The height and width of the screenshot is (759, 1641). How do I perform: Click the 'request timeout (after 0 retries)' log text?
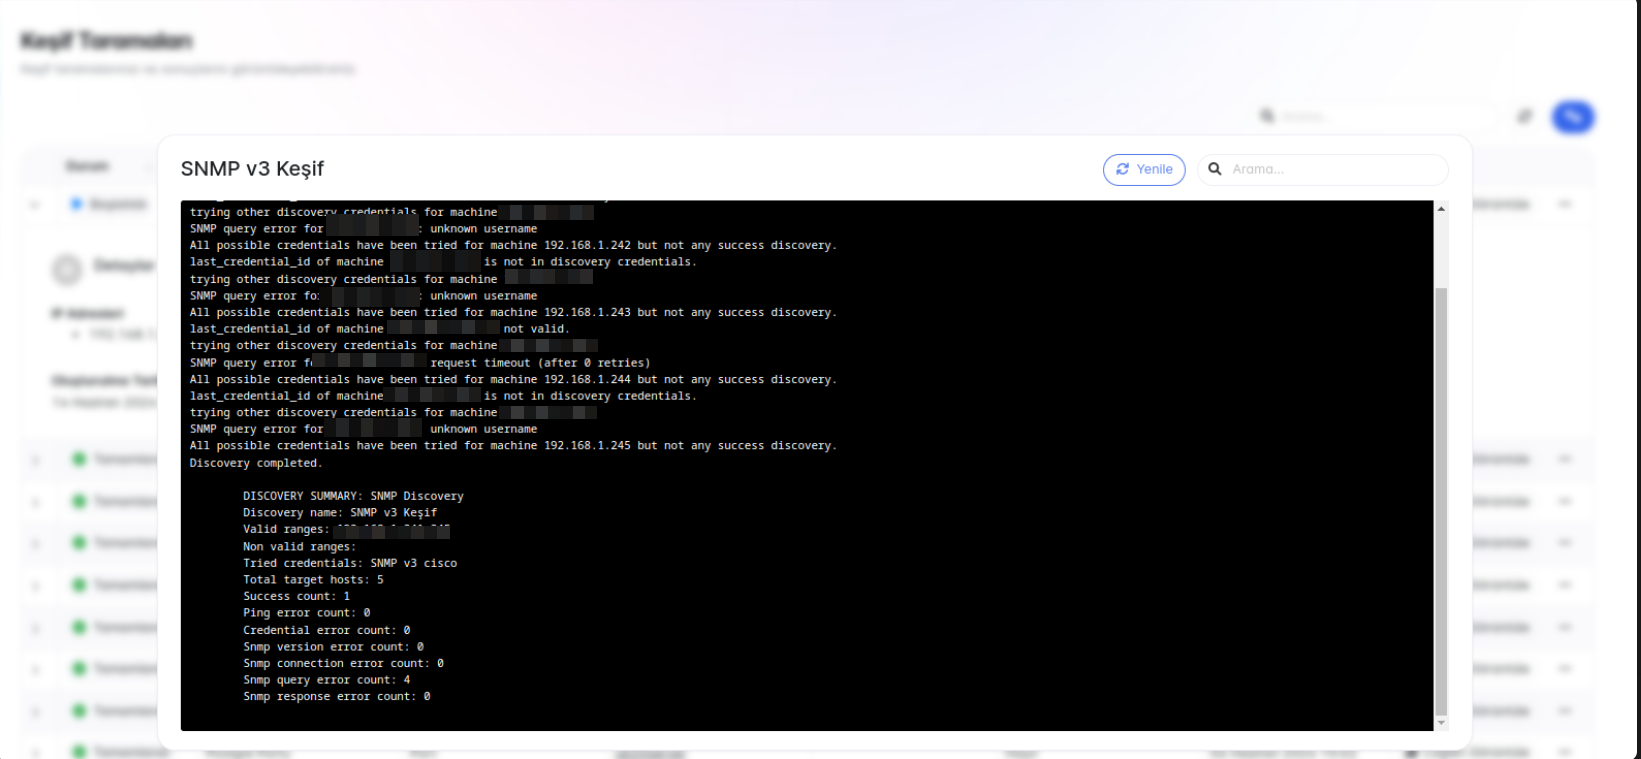click(x=540, y=363)
